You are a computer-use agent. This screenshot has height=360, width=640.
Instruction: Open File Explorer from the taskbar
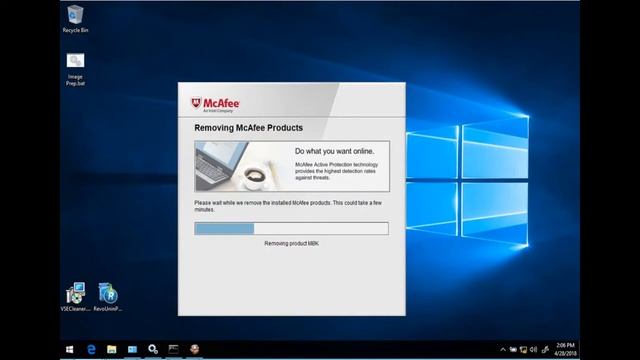111,349
